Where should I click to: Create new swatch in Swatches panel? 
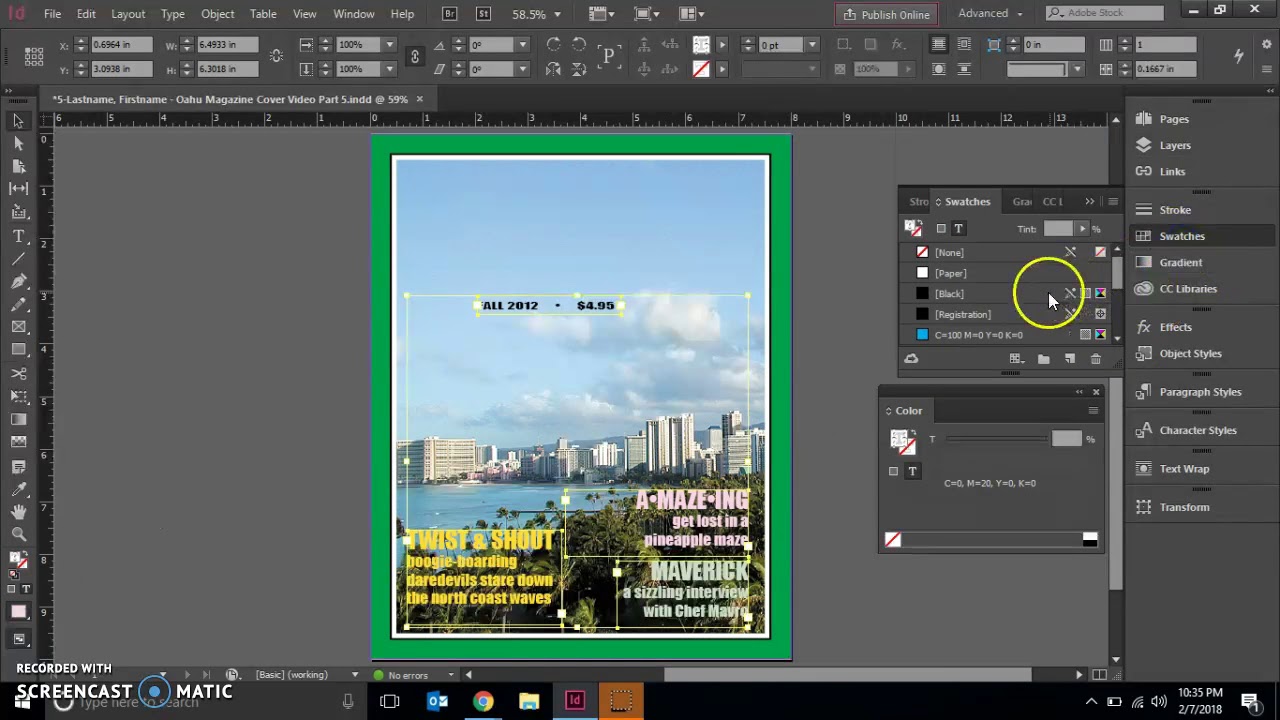1069,359
